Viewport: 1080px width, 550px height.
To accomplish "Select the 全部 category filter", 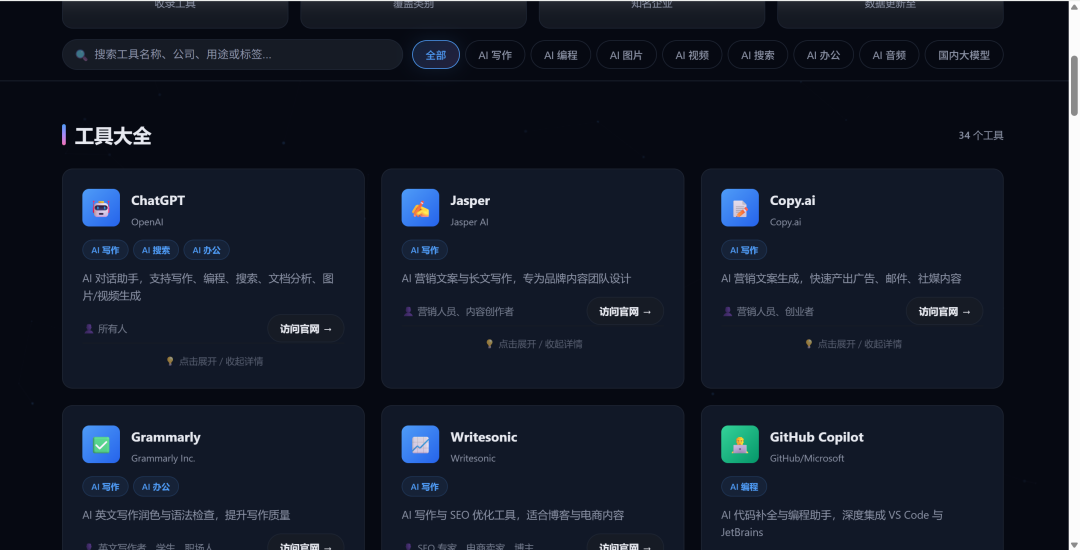I will [436, 55].
